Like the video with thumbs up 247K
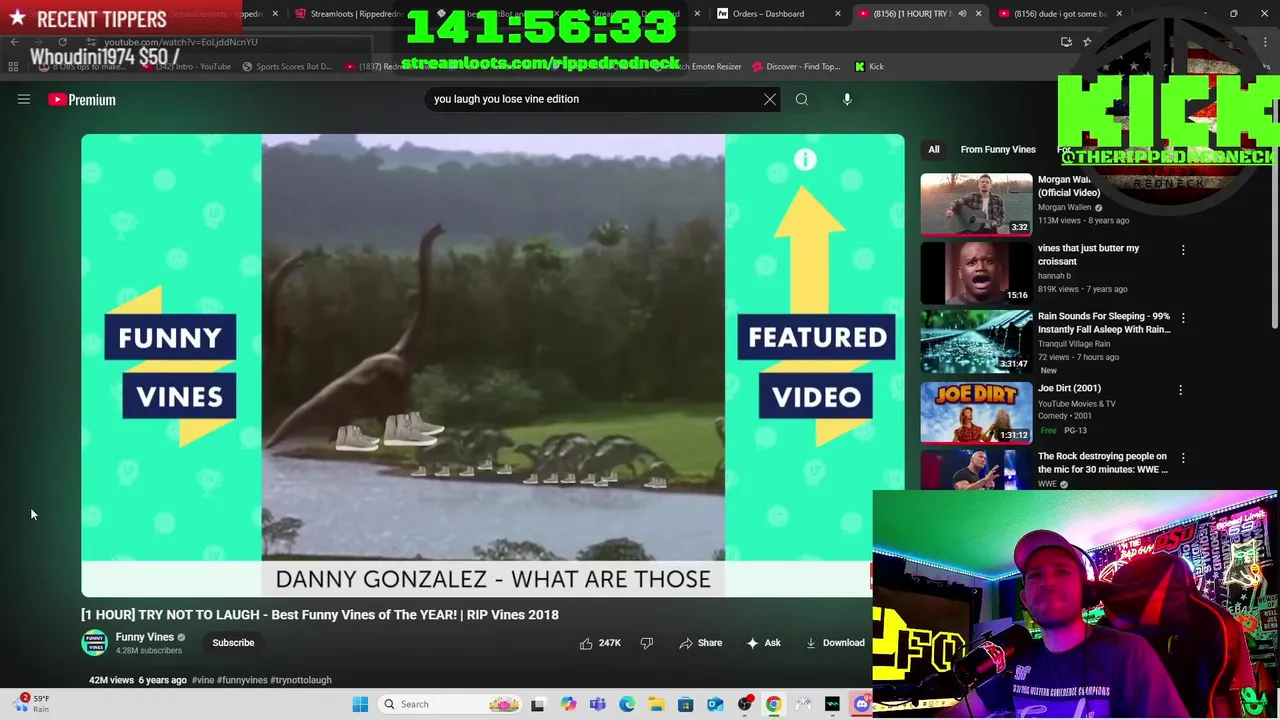 [599, 643]
